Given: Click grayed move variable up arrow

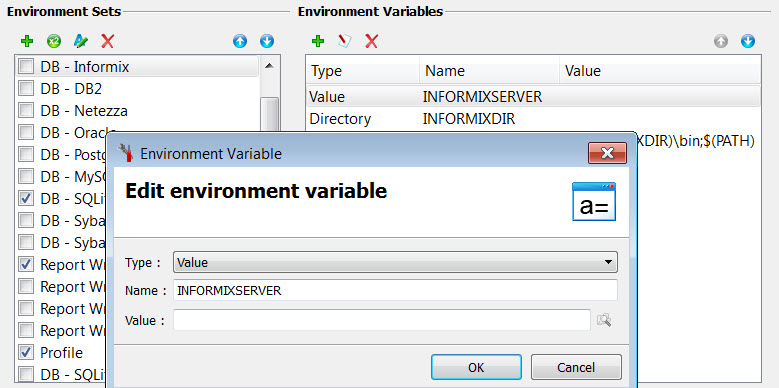Looking at the screenshot, I should [x=721, y=41].
